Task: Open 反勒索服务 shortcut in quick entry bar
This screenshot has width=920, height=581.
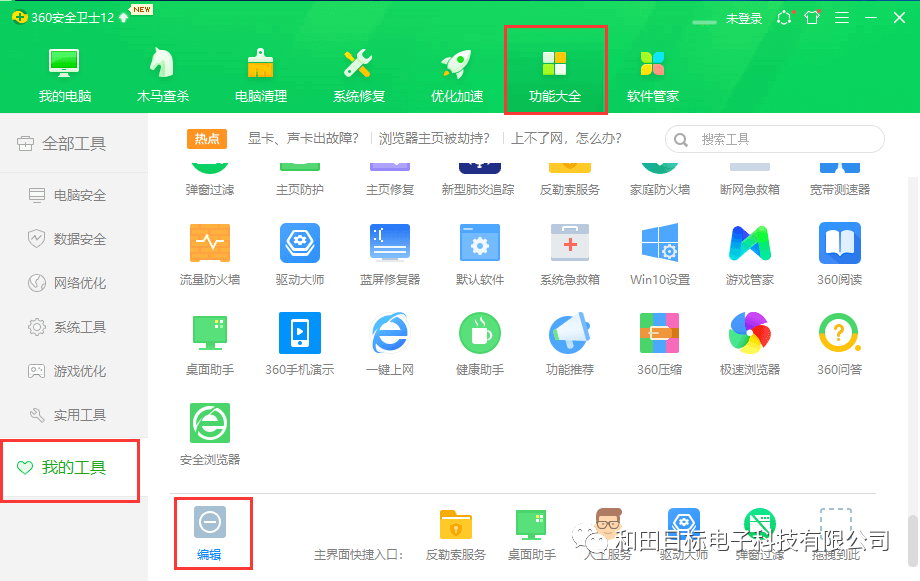Action: (456, 535)
